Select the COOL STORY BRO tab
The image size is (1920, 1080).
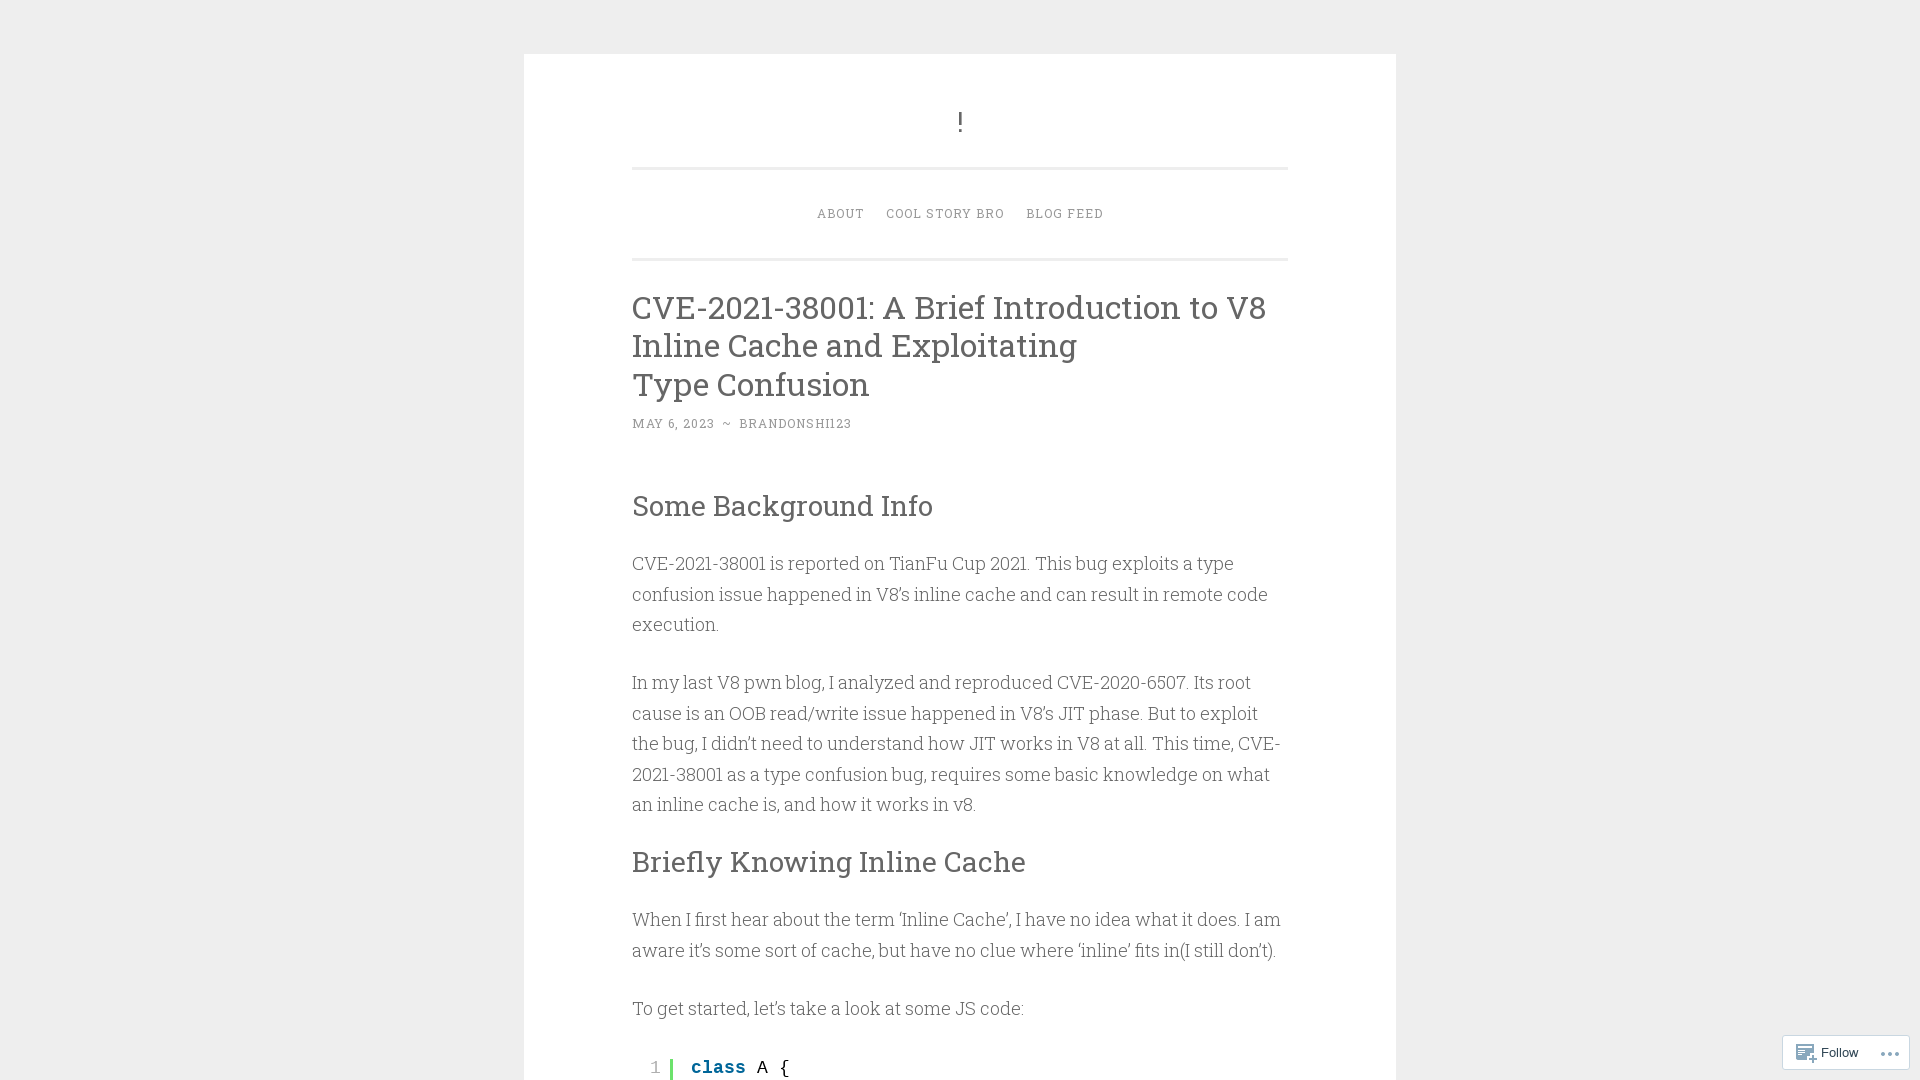pos(944,212)
